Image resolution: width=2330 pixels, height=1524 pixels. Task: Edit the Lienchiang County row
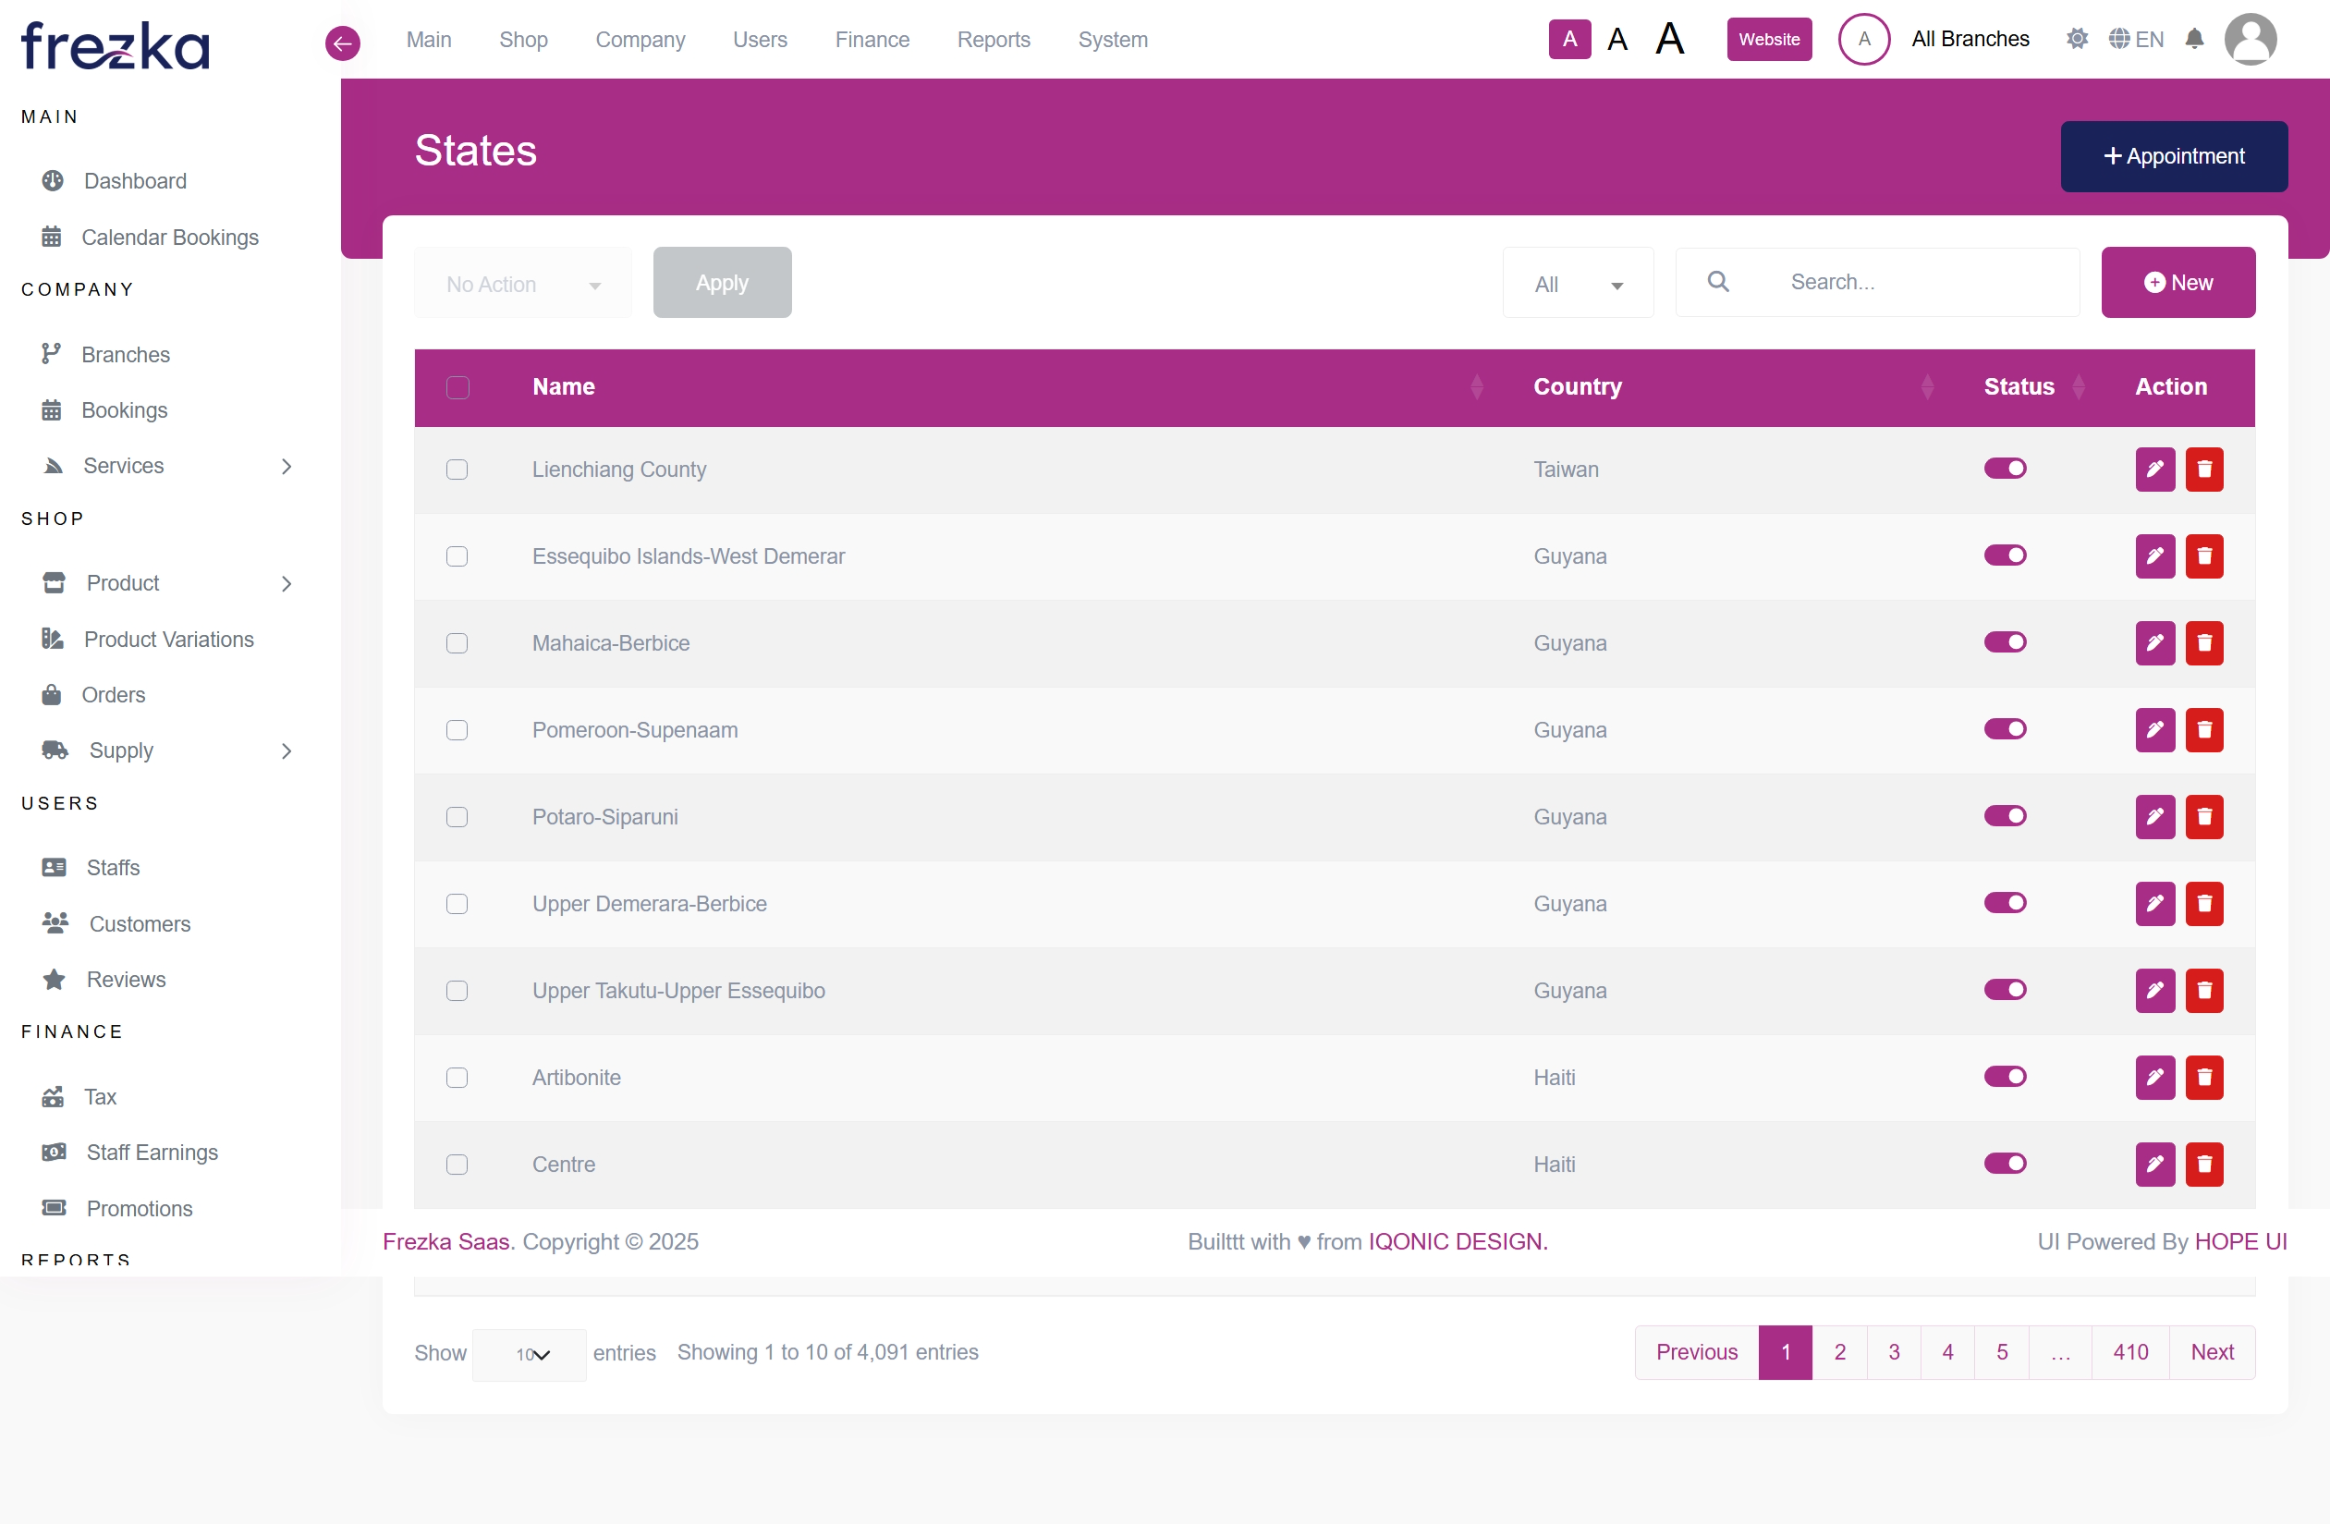point(2154,469)
